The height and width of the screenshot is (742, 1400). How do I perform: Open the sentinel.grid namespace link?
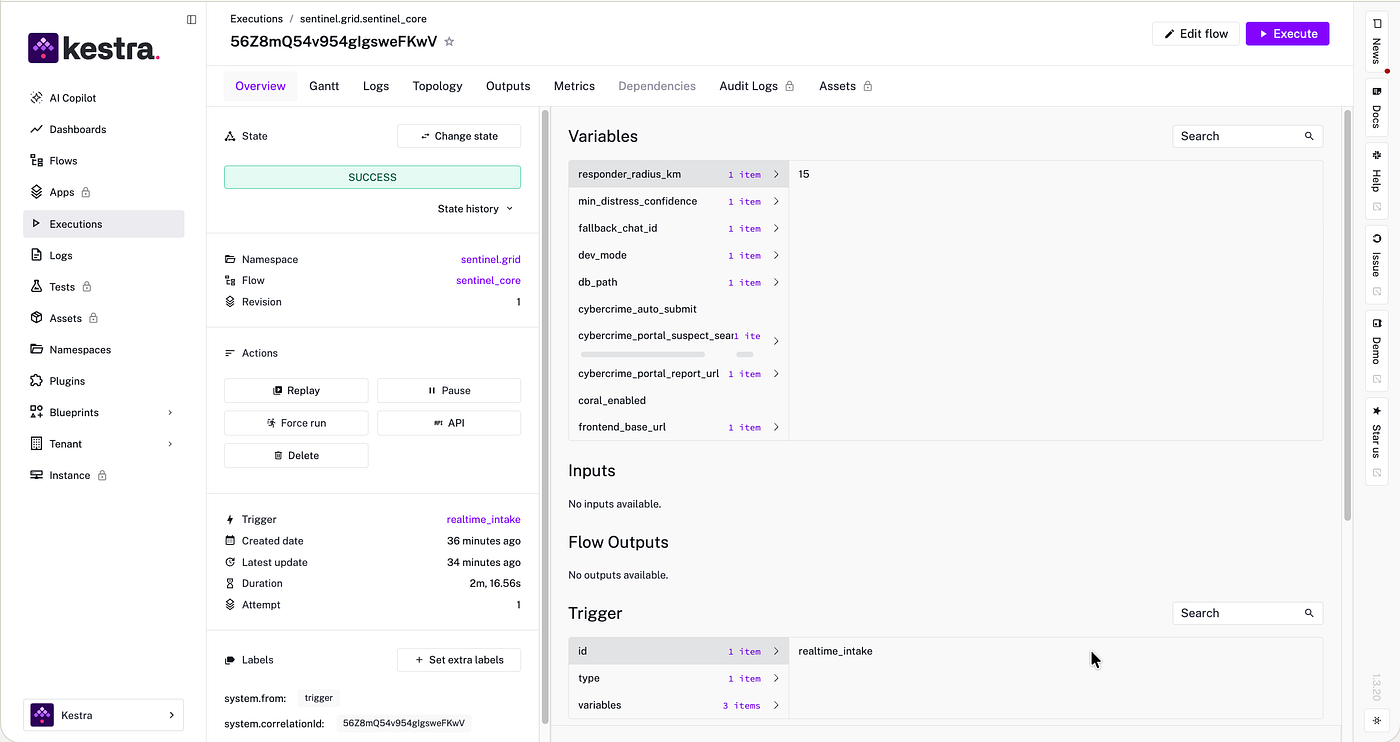(490, 259)
